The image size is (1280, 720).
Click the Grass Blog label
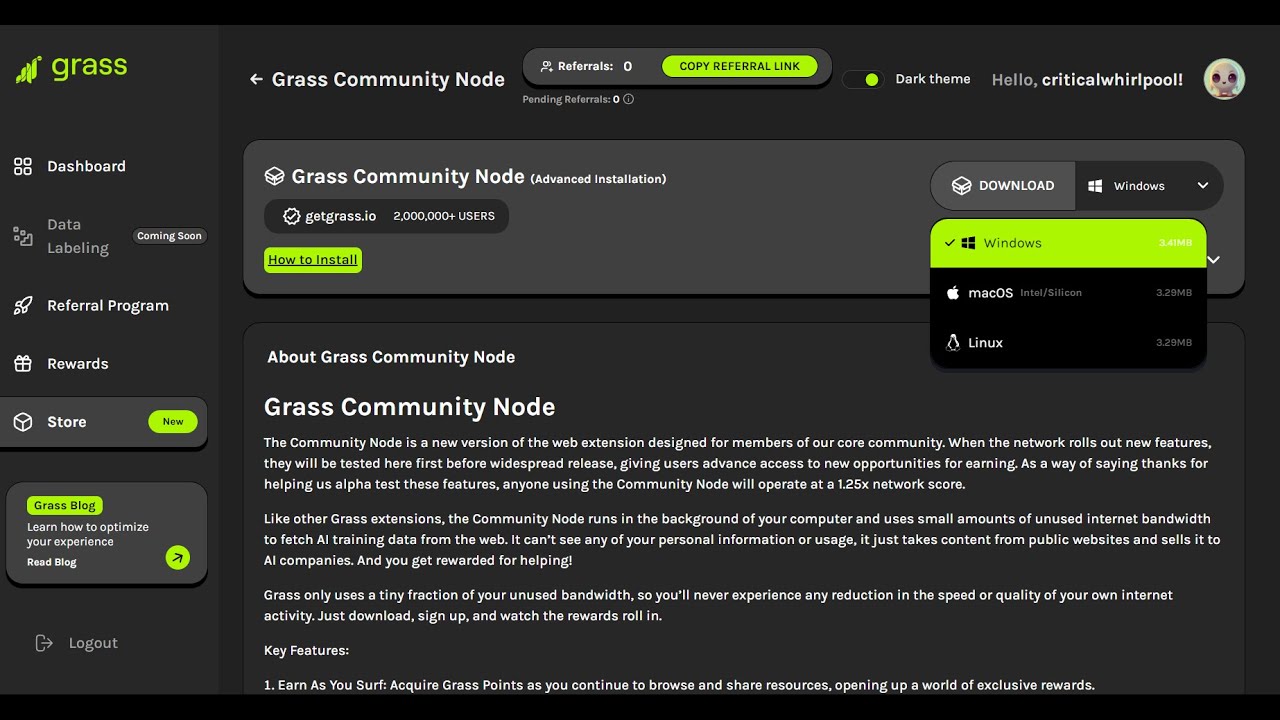[65, 506]
